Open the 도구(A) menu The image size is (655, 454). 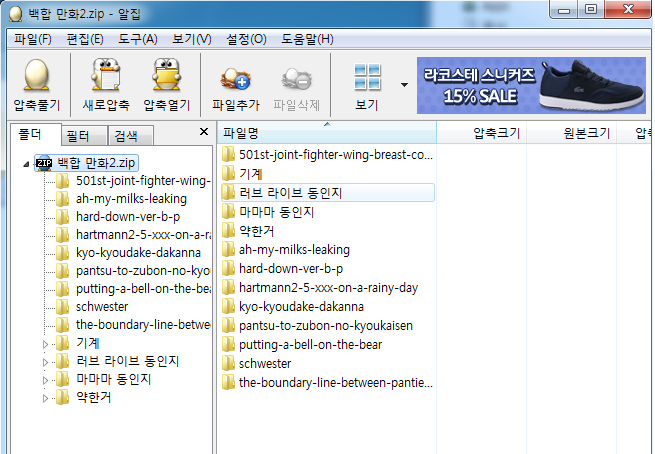coord(137,39)
